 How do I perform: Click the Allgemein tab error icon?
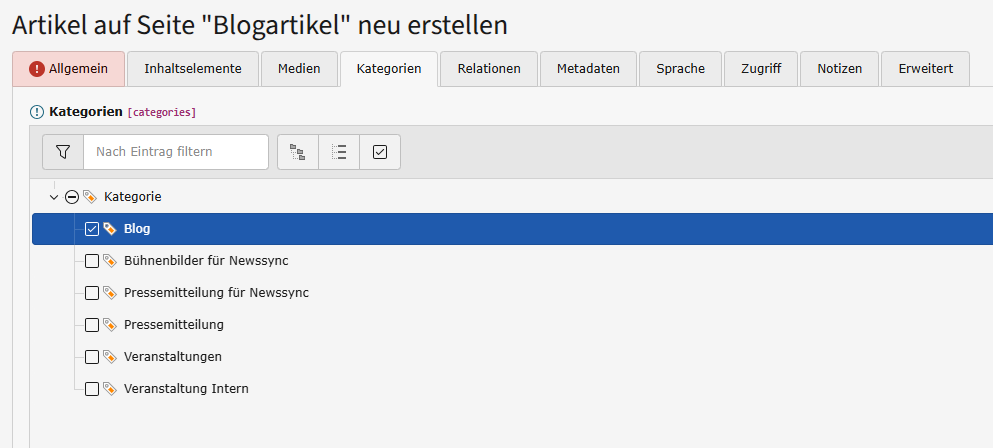tap(37, 68)
